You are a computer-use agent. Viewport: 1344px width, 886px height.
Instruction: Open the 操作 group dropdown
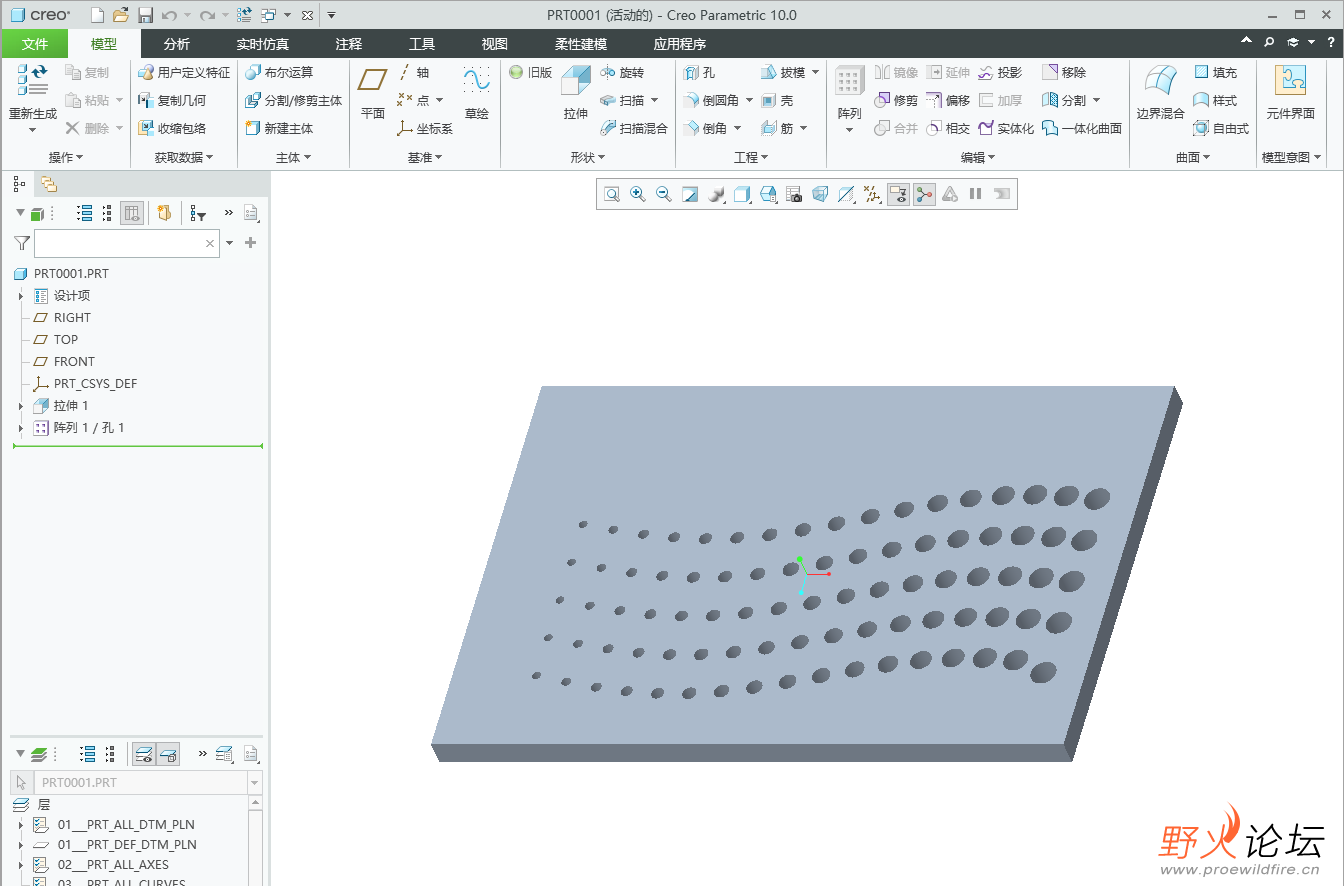point(66,157)
